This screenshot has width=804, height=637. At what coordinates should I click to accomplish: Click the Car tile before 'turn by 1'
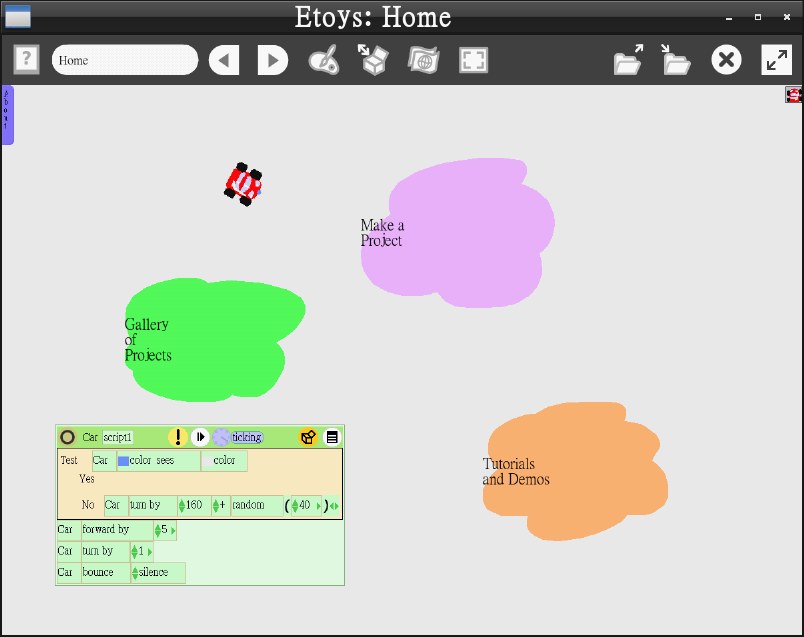(69, 551)
